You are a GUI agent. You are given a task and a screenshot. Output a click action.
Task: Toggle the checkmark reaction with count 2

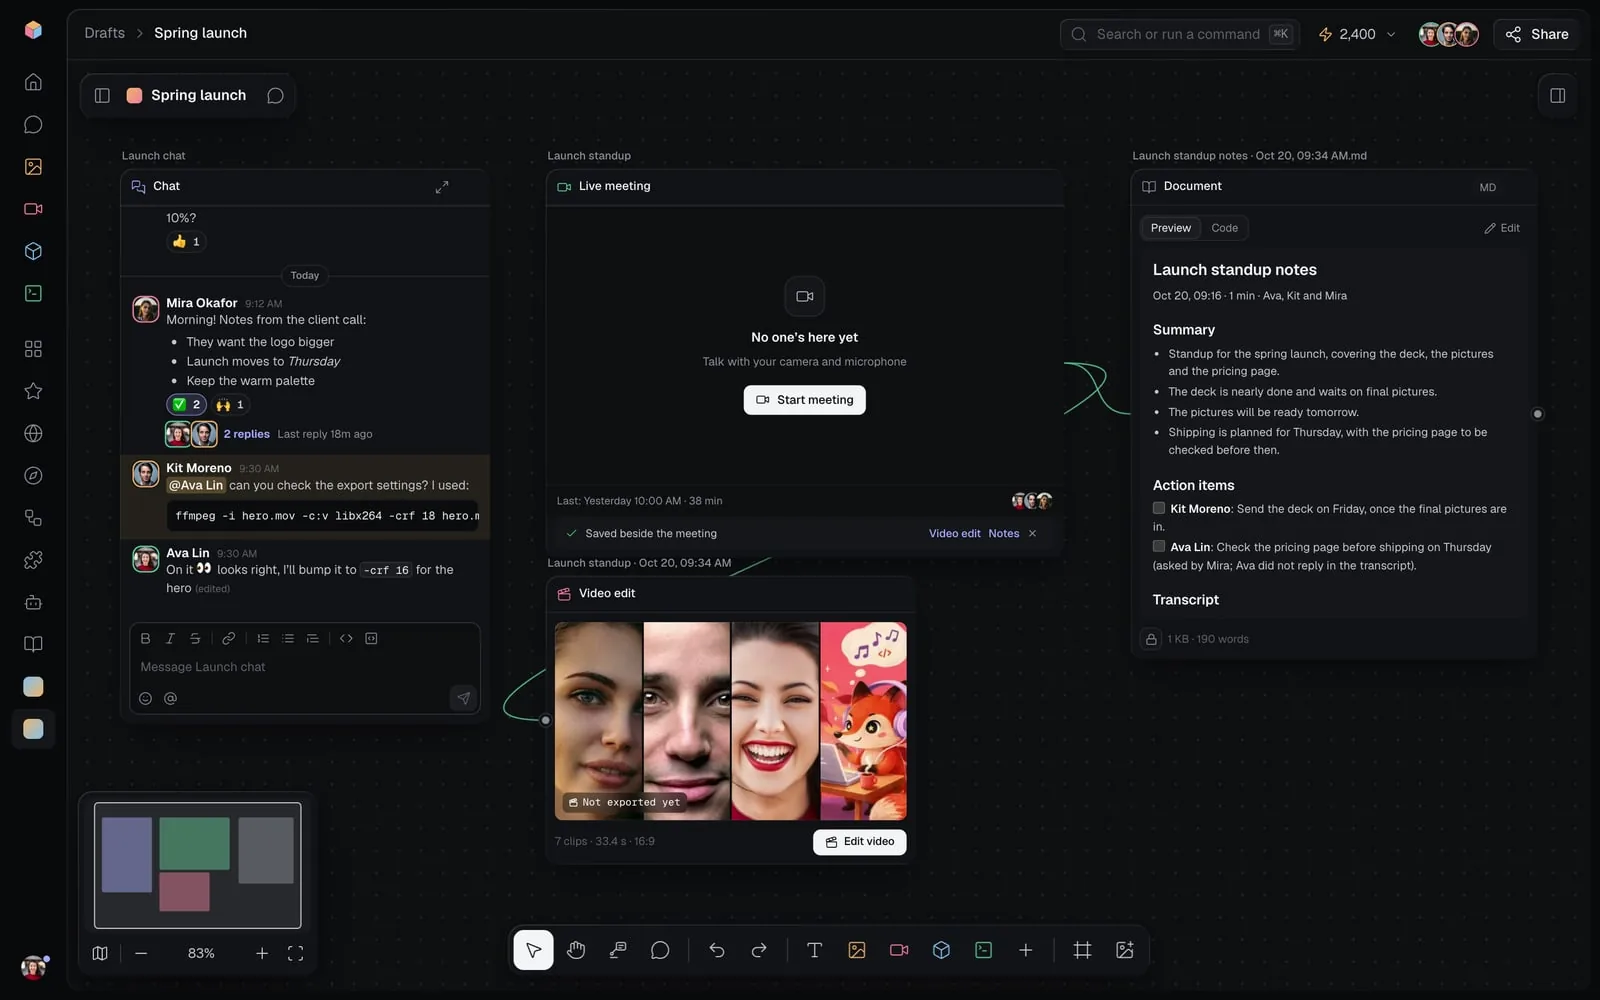click(x=186, y=404)
